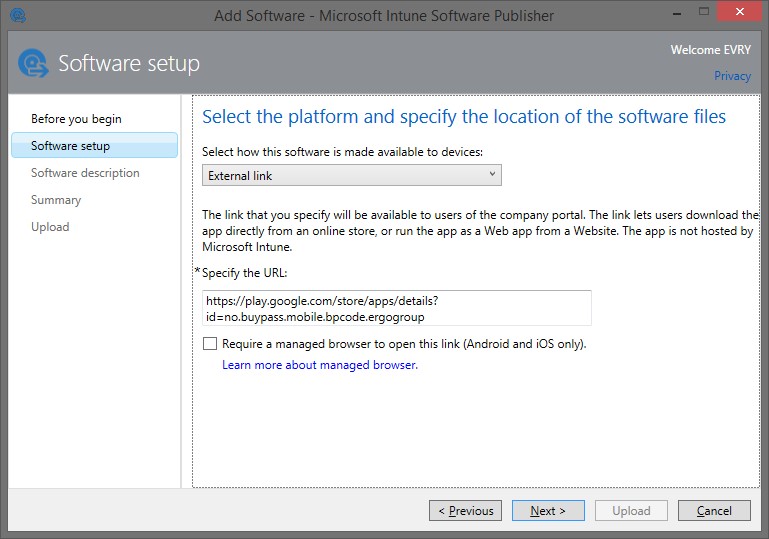Open Learn more about managed browser link
This screenshot has height=539, width=769.
point(320,365)
